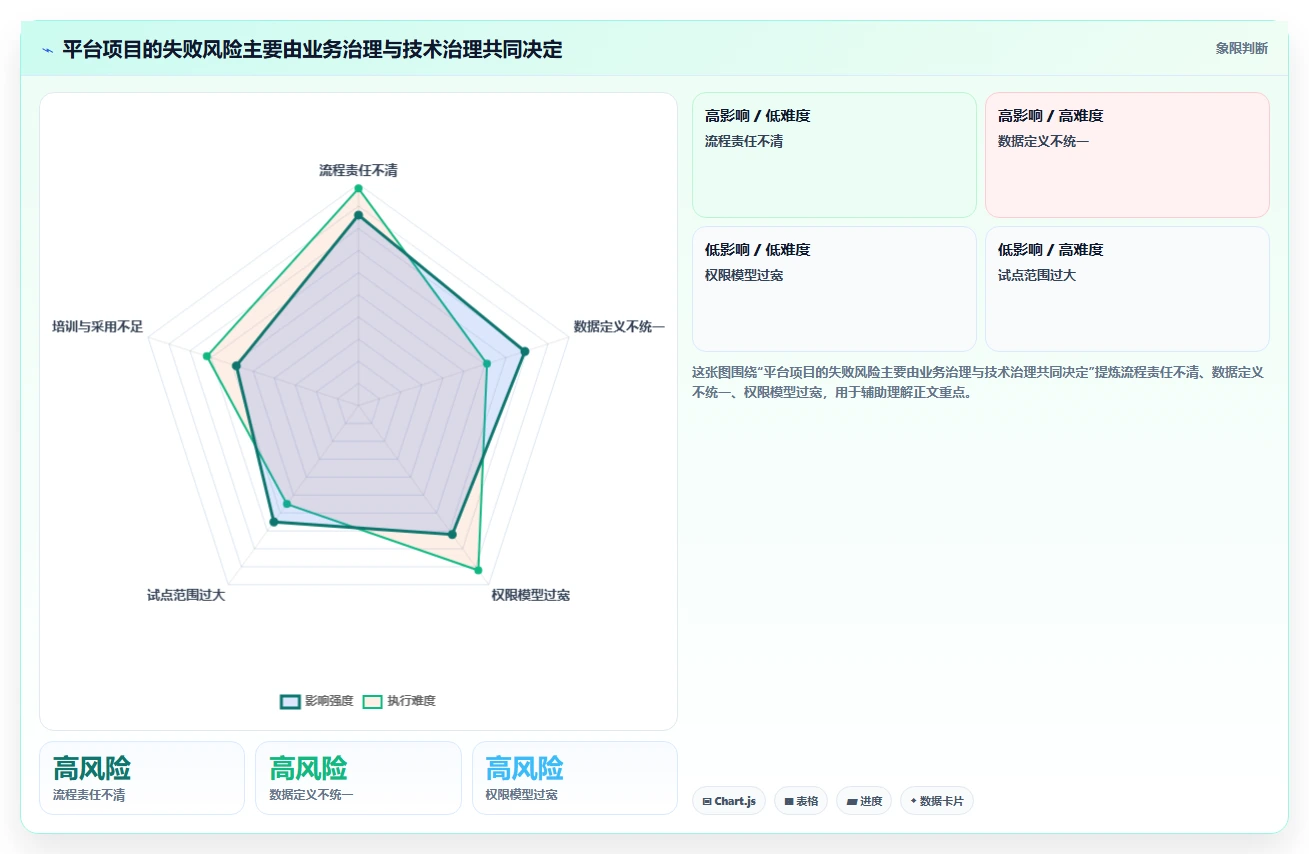Screen dimensions: 1309x854
Task: Click the 执行难度 data point on 培训与采用不足 axis
Action: (x=207, y=356)
